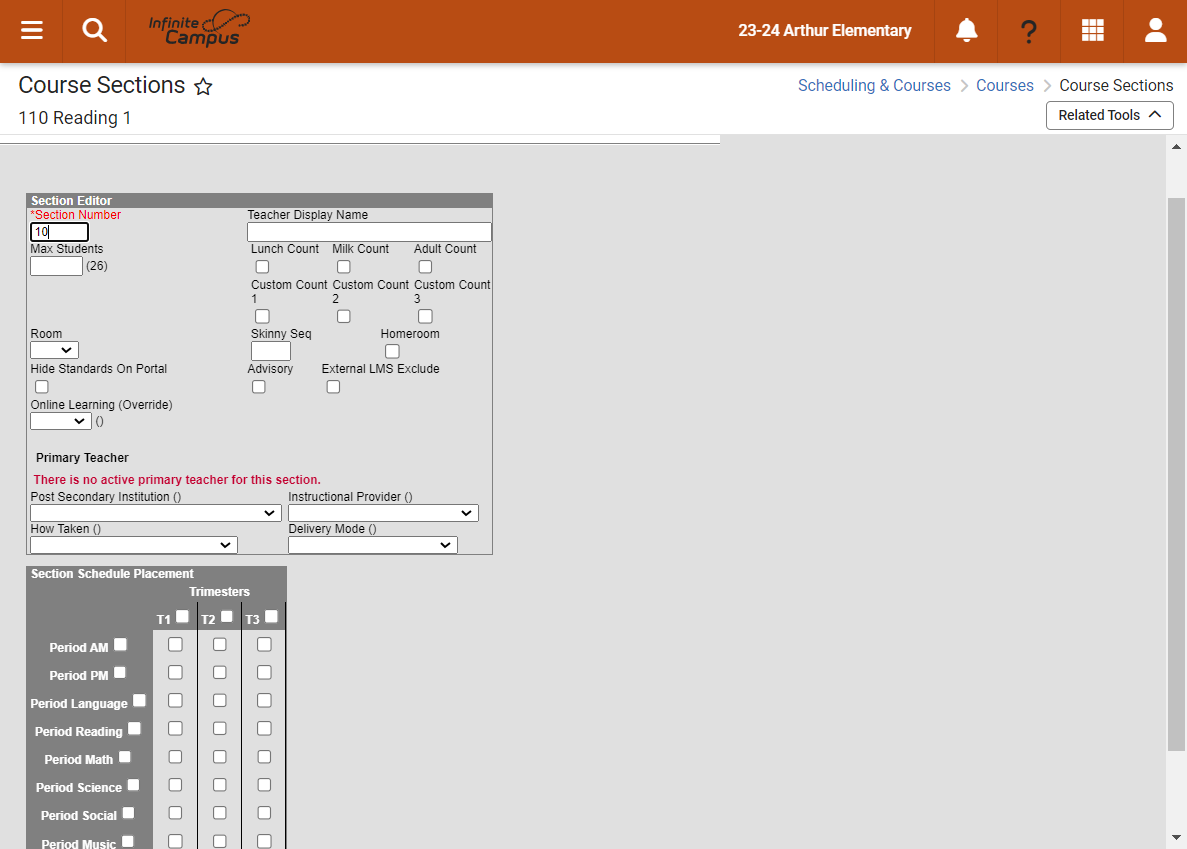
Task: Toggle the Homeroom checkbox
Action: click(x=392, y=351)
